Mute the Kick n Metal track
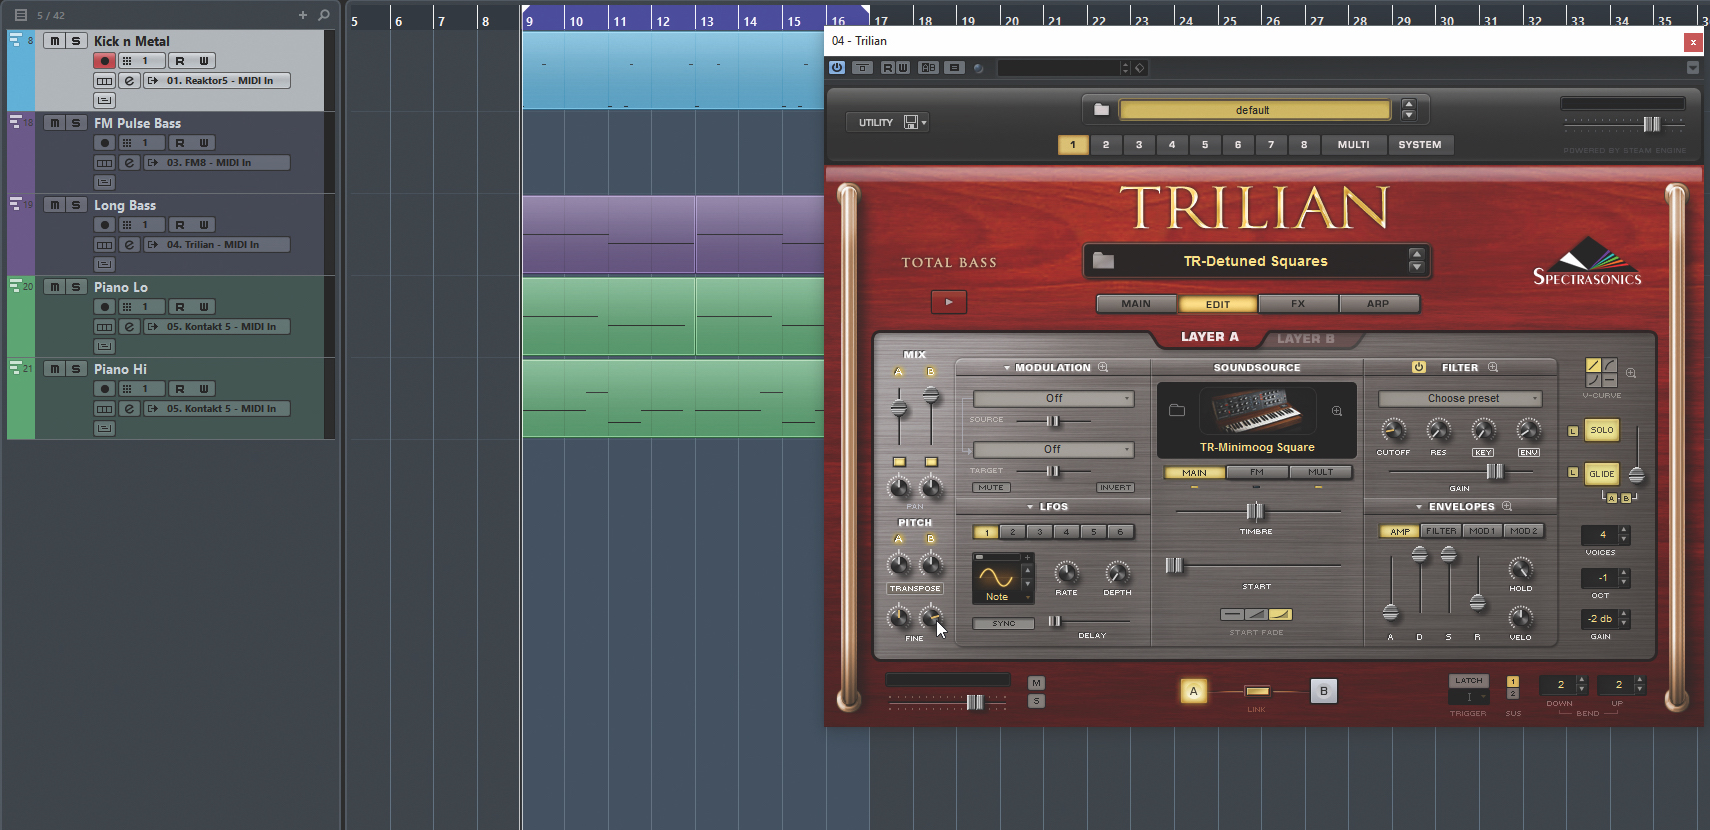 pos(54,41)
